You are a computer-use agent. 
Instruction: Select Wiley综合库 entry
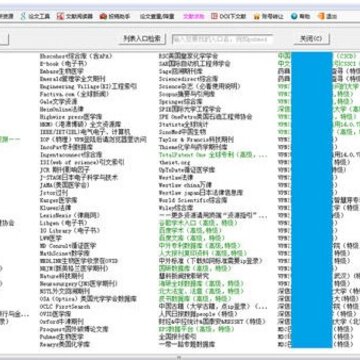coord(176,208)
